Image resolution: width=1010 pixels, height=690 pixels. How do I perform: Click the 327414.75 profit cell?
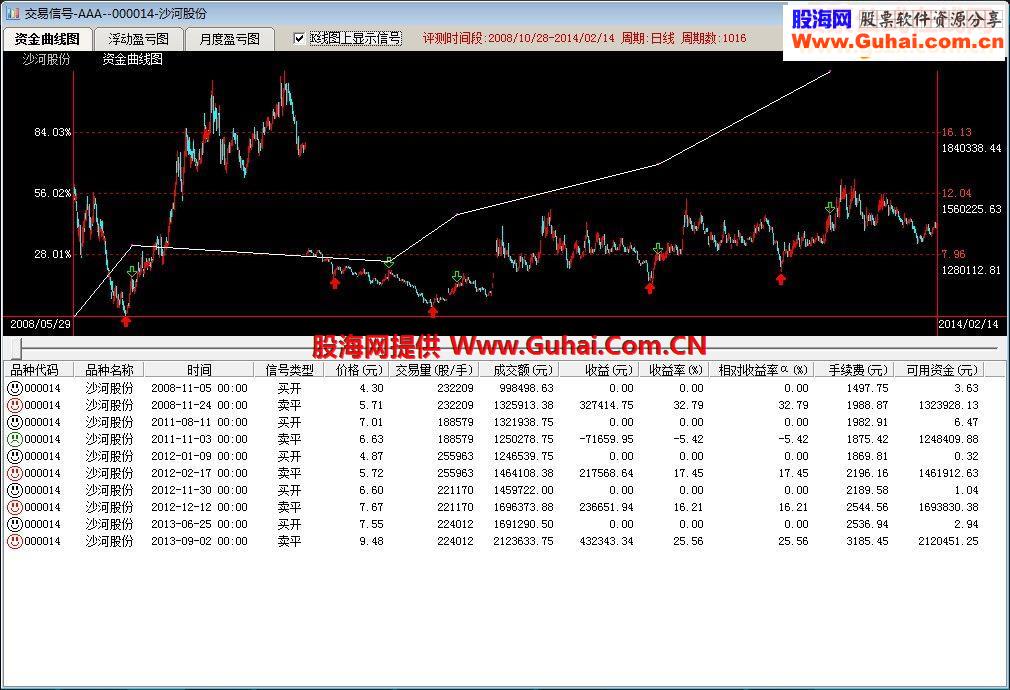[606, 405]
